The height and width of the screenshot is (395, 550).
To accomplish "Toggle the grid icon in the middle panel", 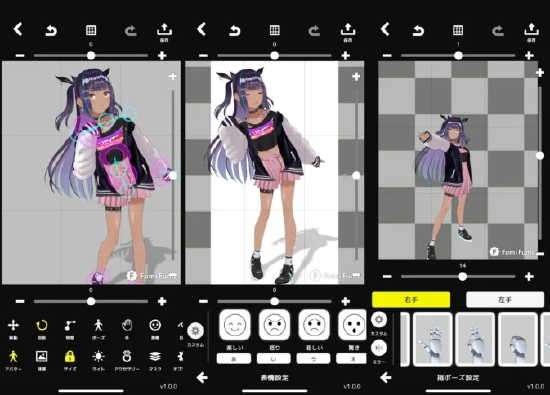I will [x=275, y=30].
